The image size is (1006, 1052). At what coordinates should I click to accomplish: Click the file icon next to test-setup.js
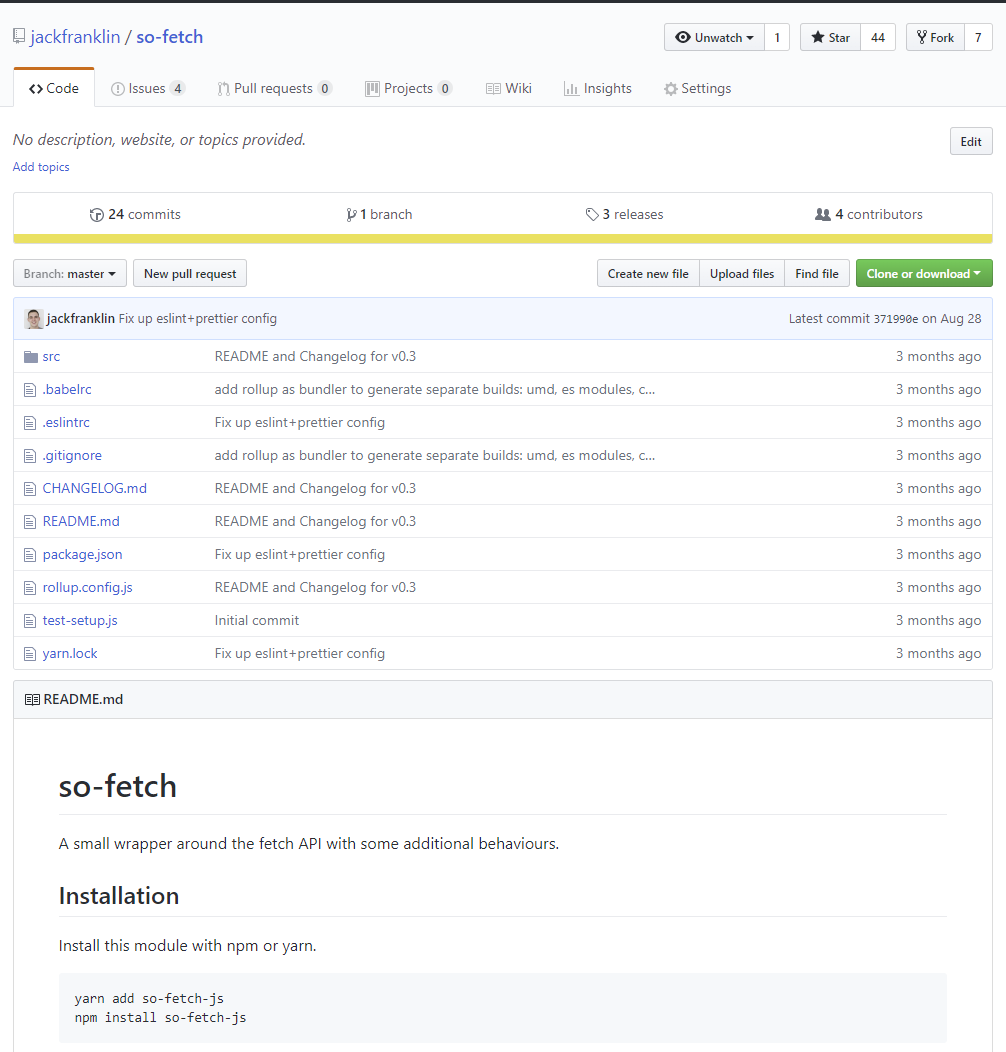click(30, 621)
